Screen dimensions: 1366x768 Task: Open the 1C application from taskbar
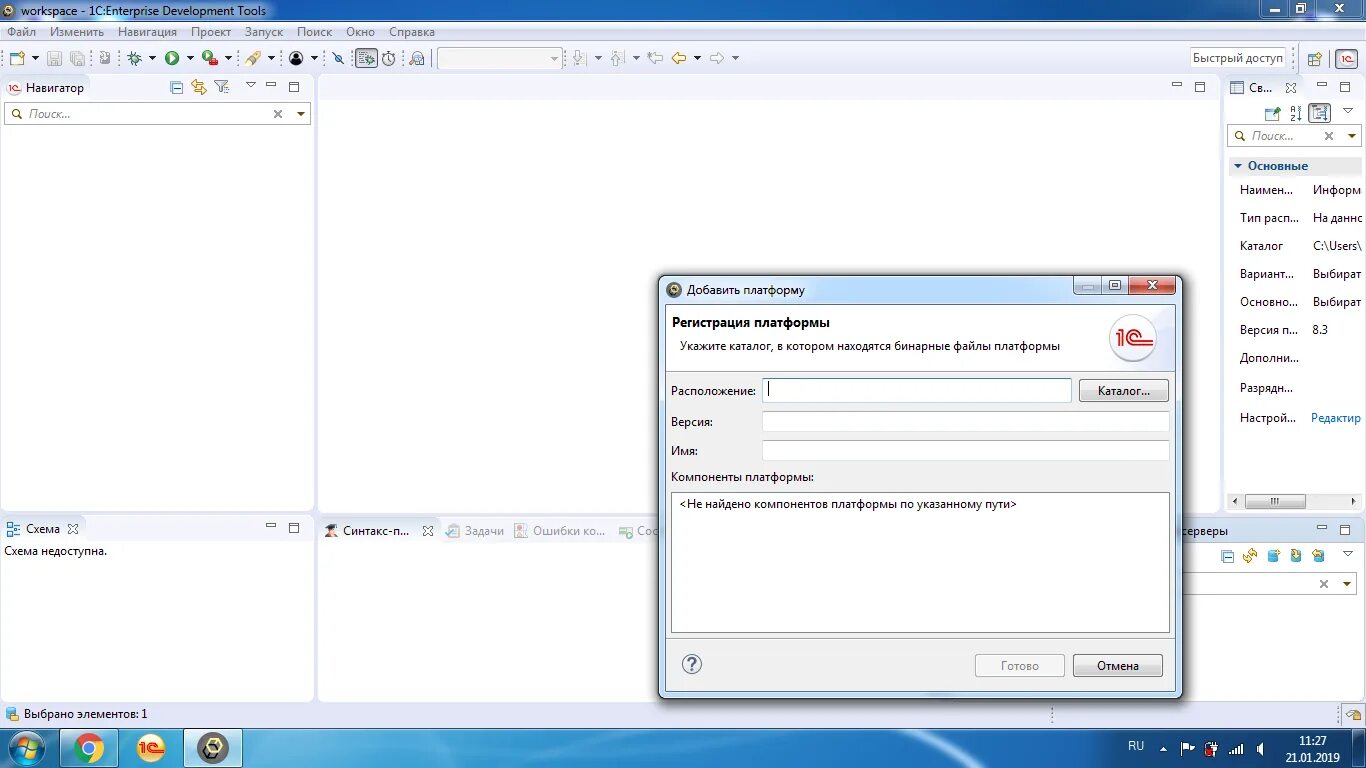tap(151, 748)
